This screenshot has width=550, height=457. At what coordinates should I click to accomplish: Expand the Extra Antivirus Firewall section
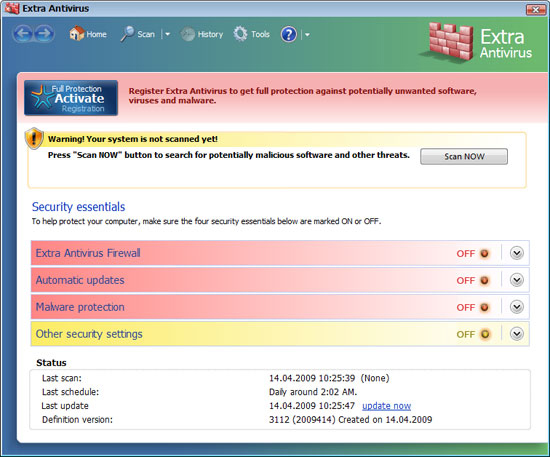517,253
